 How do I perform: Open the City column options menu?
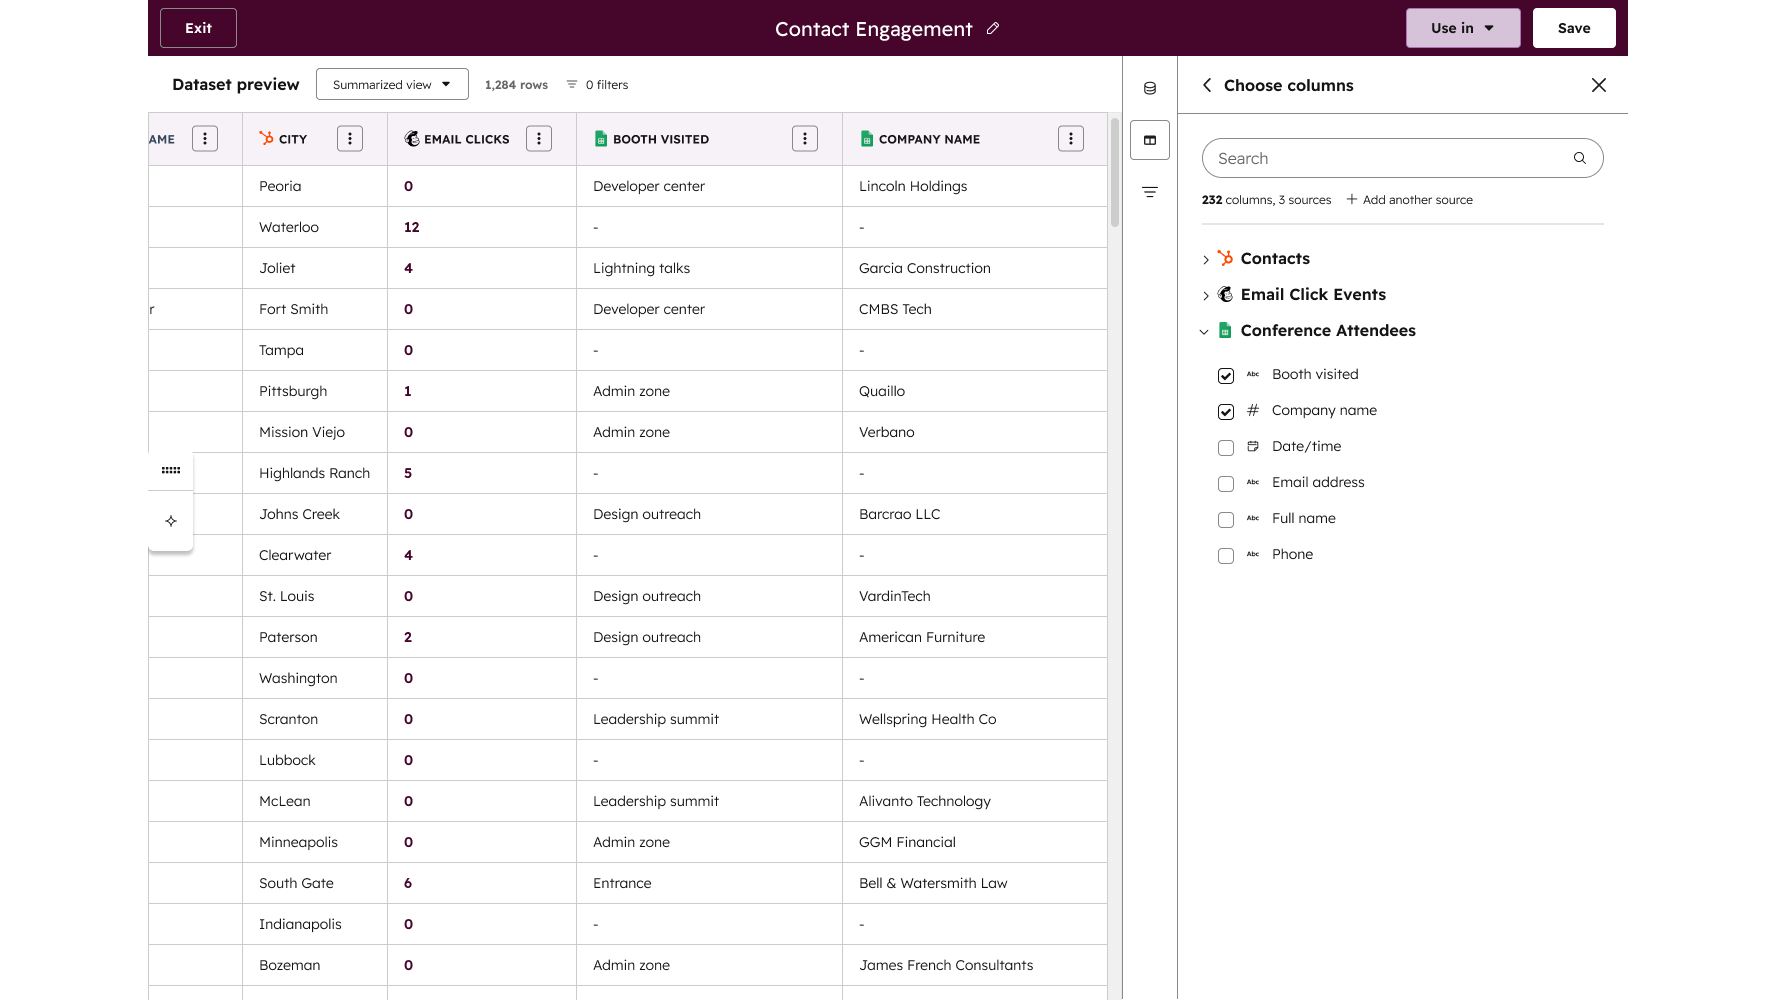click(x=350, y=139)
